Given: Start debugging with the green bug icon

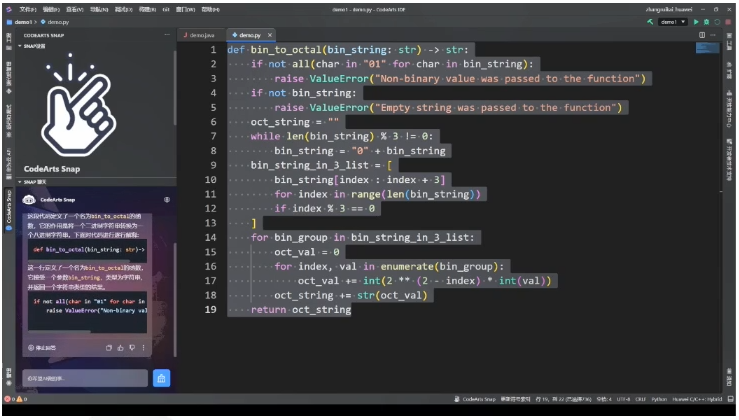Looking at the screenshot, I should click(x=706, y=22).
